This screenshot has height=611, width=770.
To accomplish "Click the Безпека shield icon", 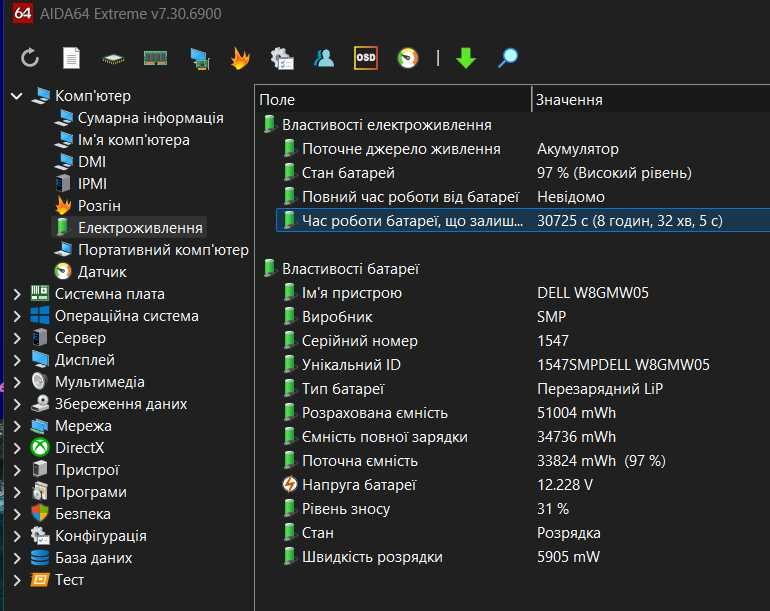I will [40, 514].
